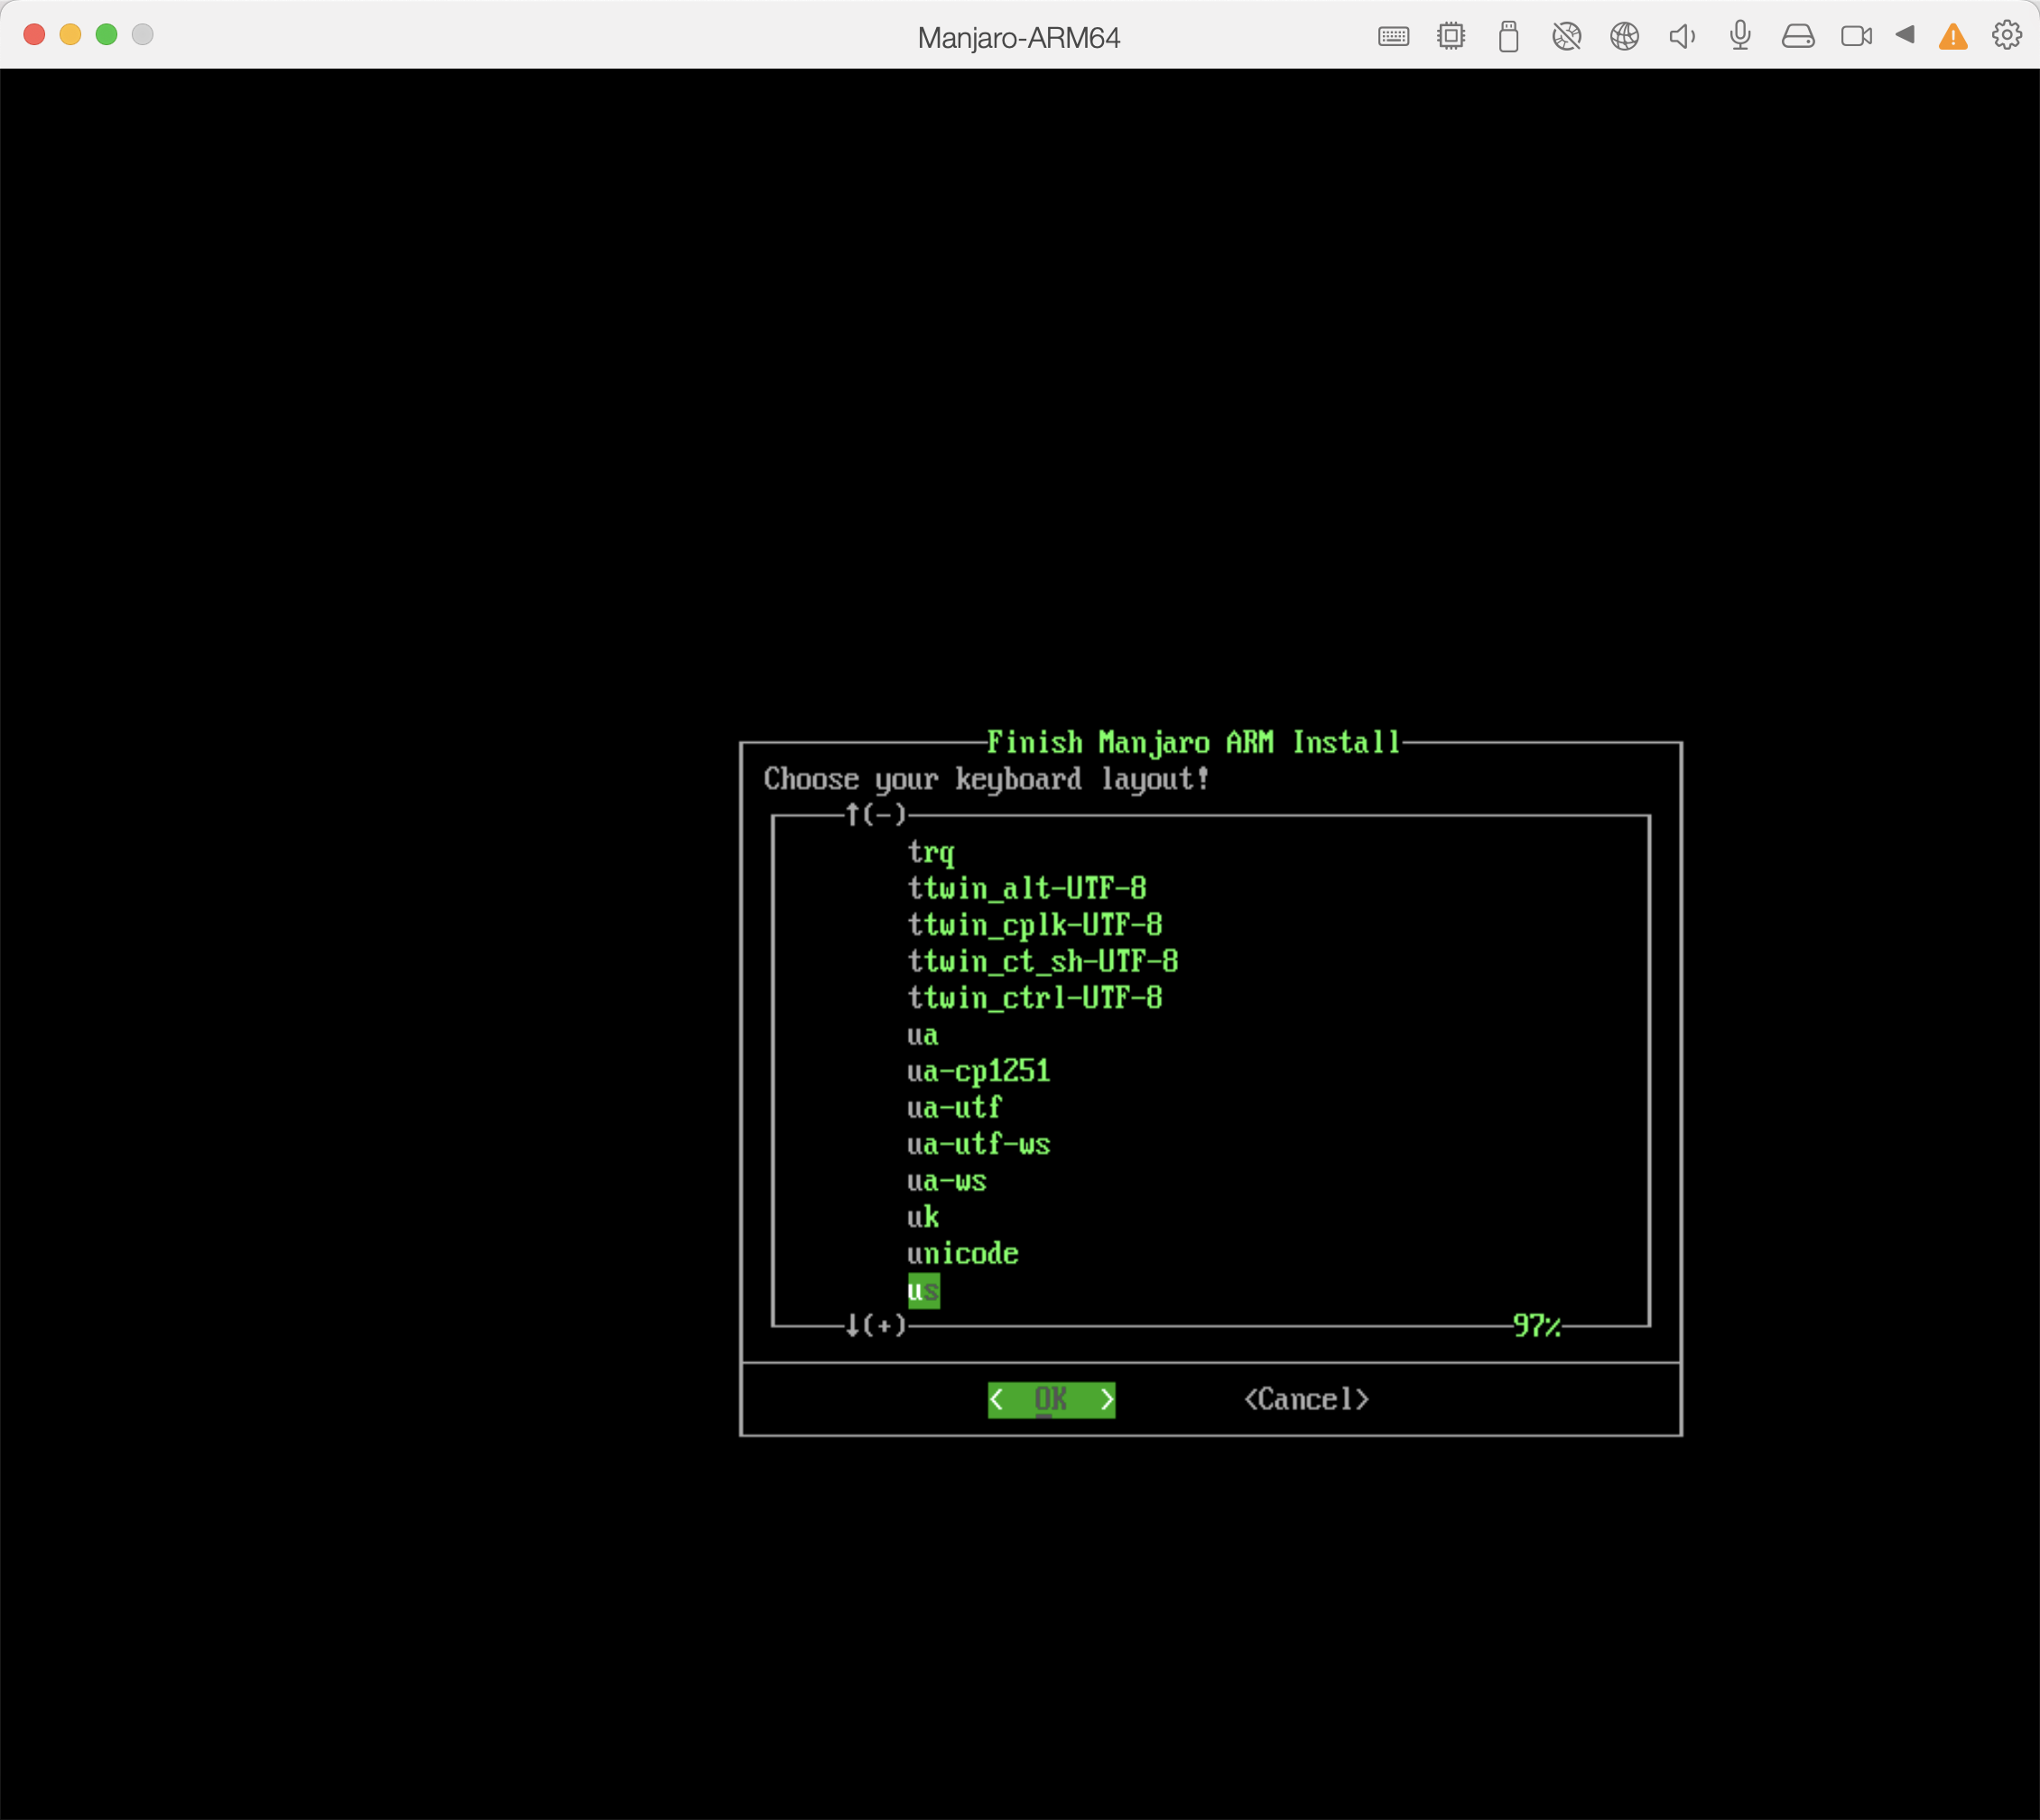This screenshot has height=1820, width=2040.
Task: Click the speaker volume icon
Action: 1683,37
